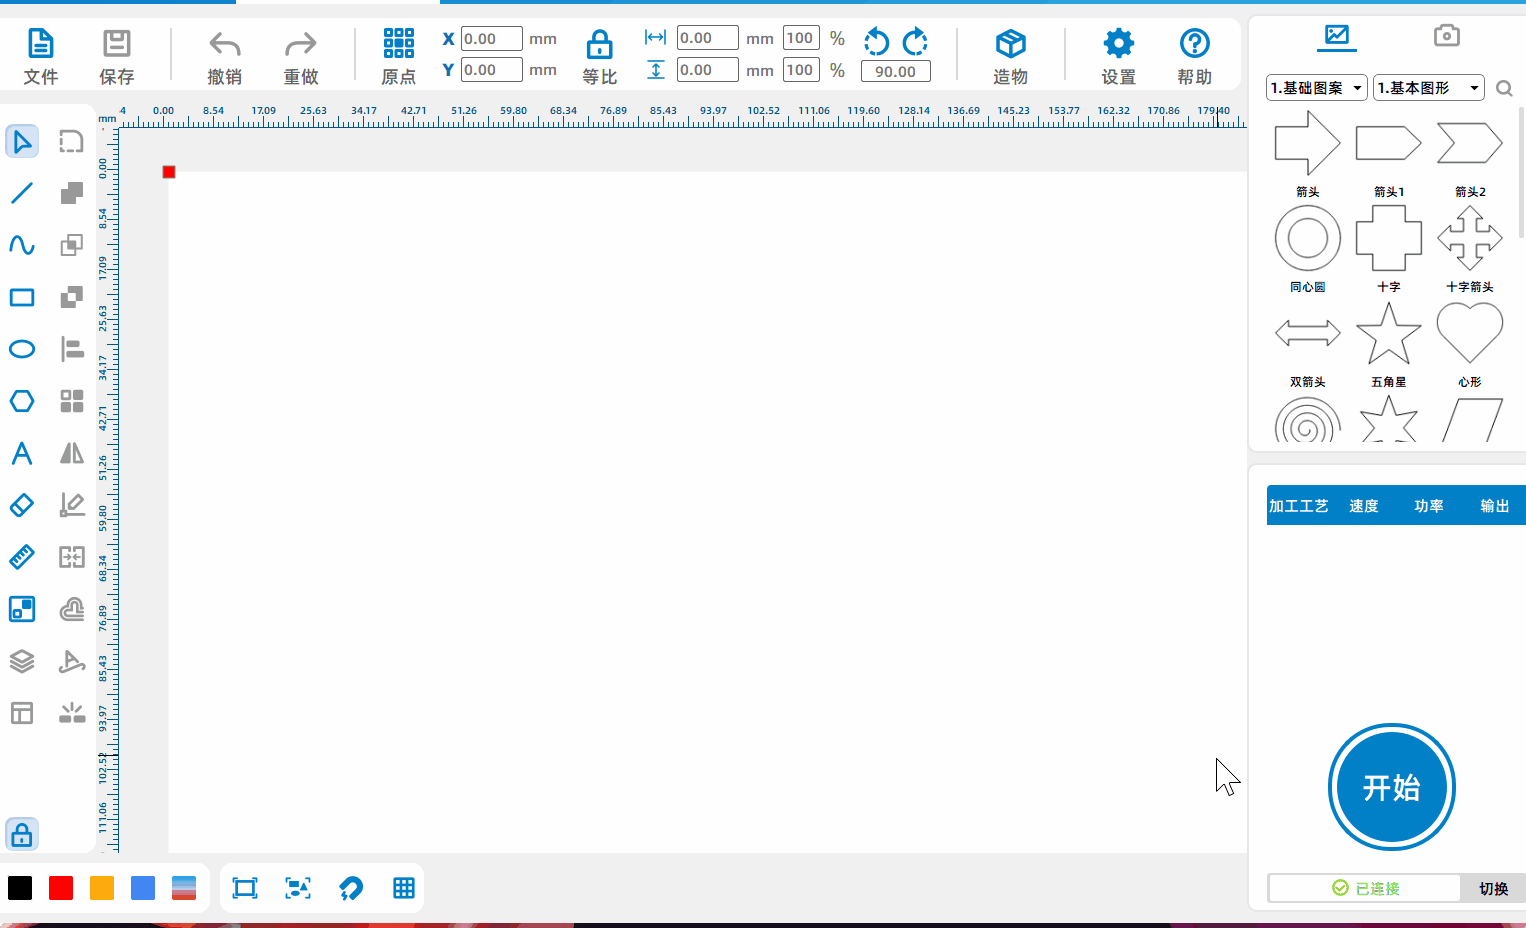Click the height percent field
Viewport: 1526px width, 928px height.
coord(801,70)
